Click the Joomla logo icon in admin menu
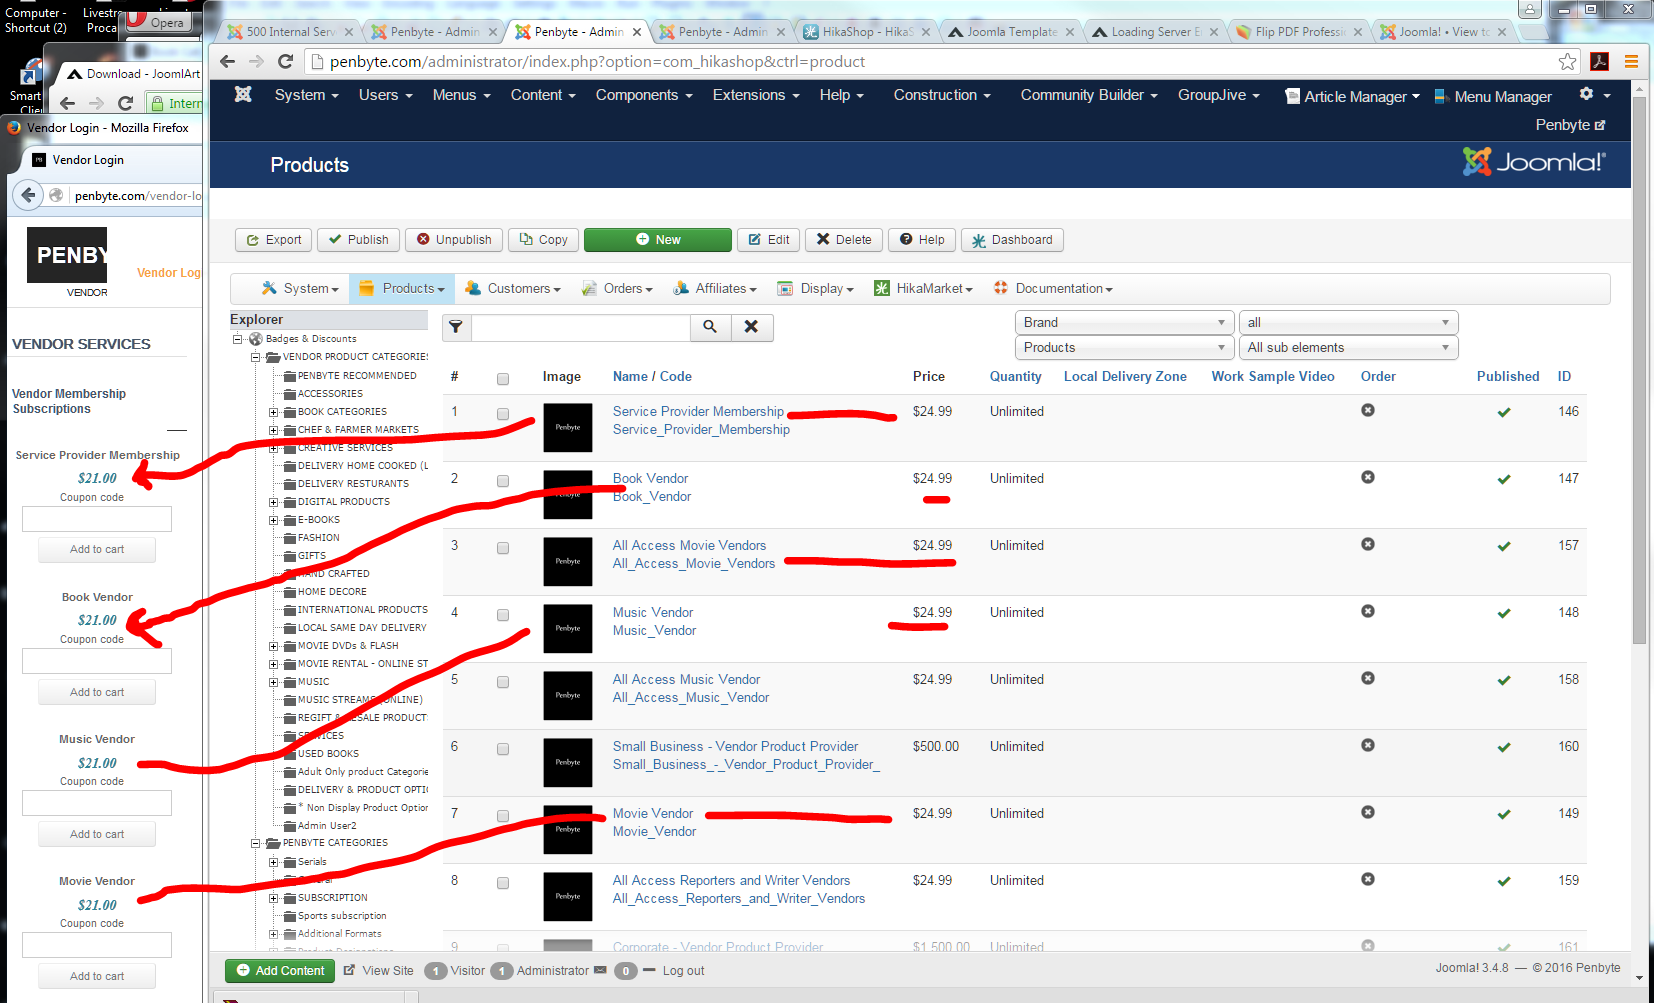 coord(243,94)
